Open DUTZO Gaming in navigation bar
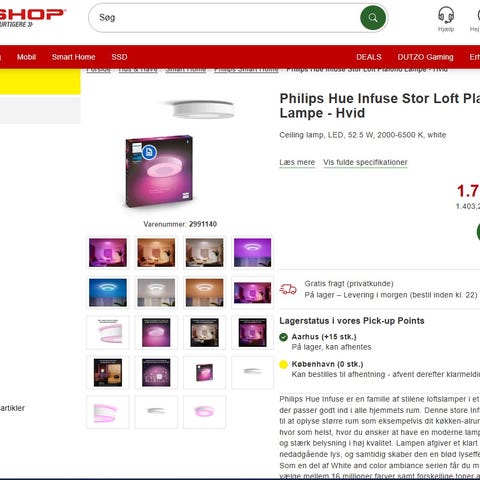The width and height of the screenshot is (480, 480). (x=425, y=57)
